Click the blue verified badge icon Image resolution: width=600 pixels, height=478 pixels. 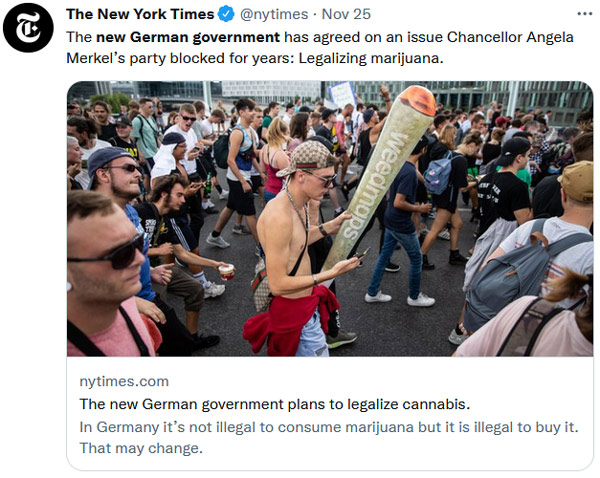tap(226, 14)
